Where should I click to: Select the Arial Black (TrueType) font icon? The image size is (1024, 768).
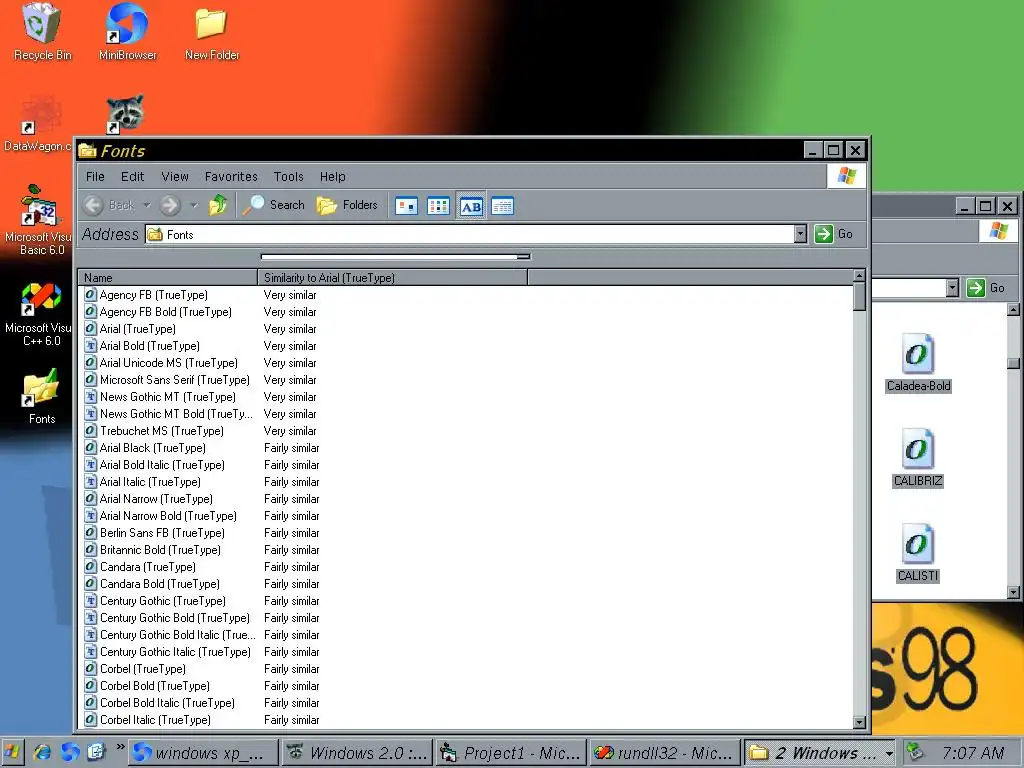91,447
